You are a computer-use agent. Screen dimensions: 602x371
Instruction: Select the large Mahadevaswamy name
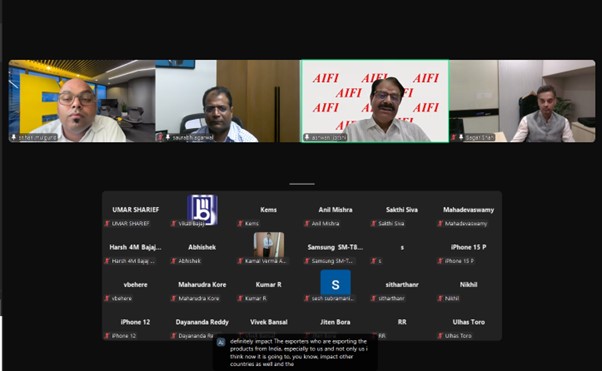(x=468, y=210)
